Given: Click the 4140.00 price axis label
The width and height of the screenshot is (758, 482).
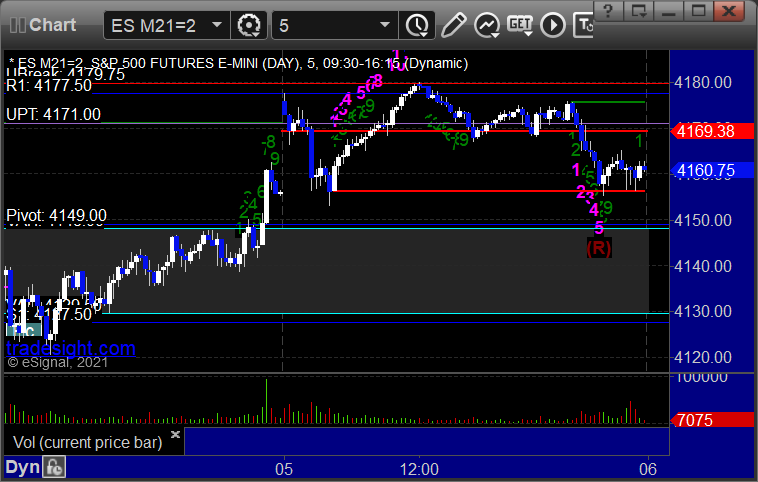Looking at the screenshot, I should 703,266.
